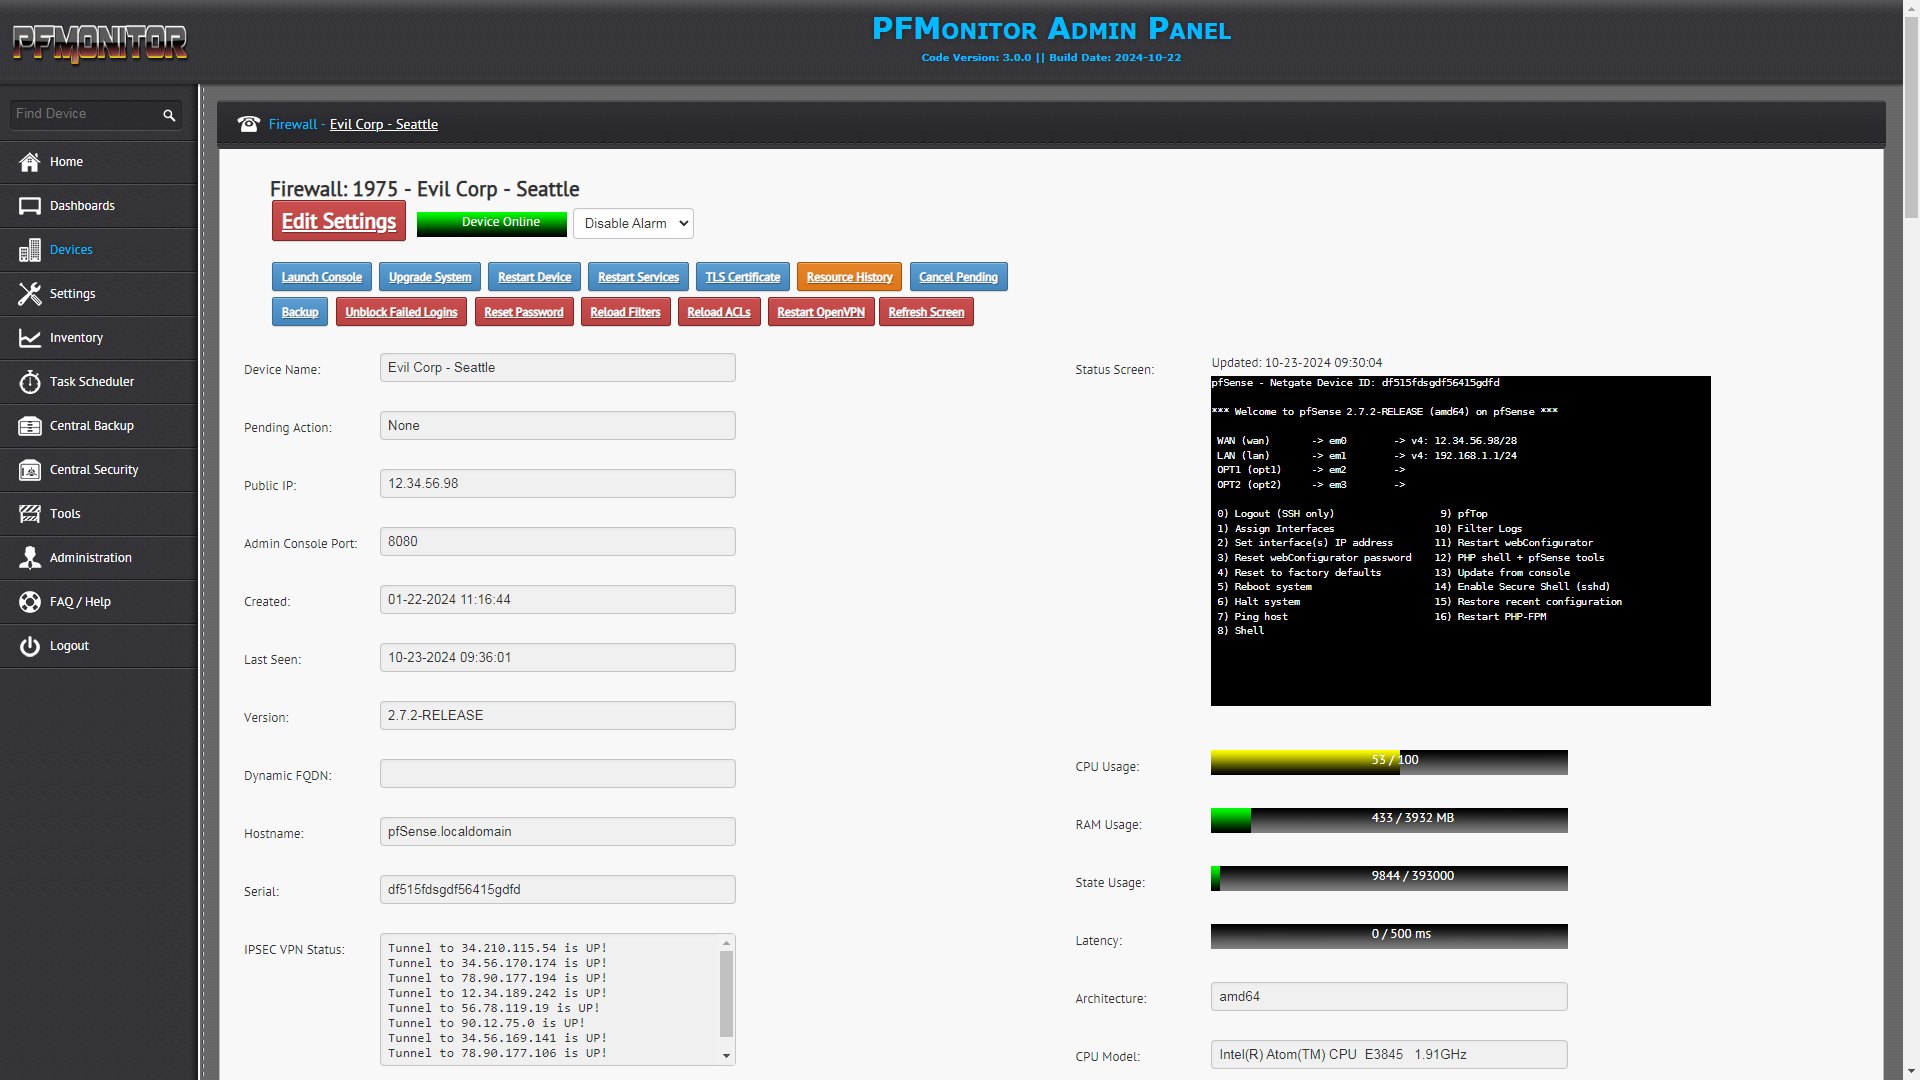
Task: Click Unblock Failed Logins
Action: [401, 312]
